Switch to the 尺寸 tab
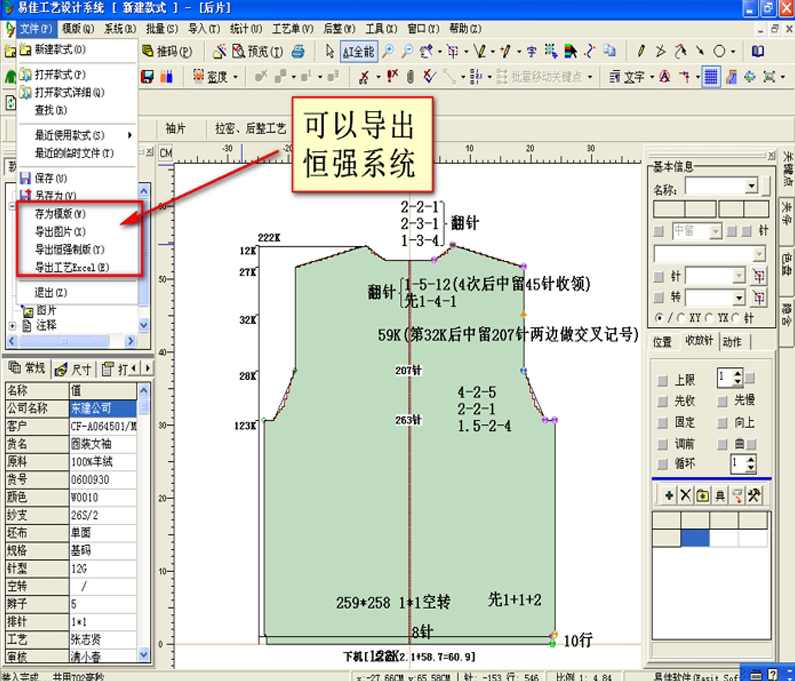Image resolution: width=795 pixels, height=681 pixels. 75,370
